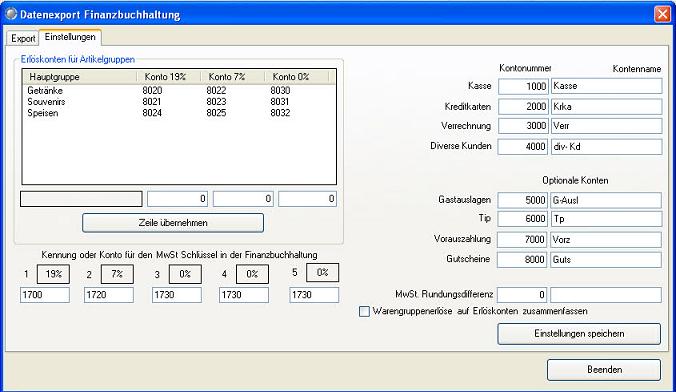Click the Konto 19% column header
Image resolution: width=676 pixels, height=392 pixels.
tap(169, 77)
